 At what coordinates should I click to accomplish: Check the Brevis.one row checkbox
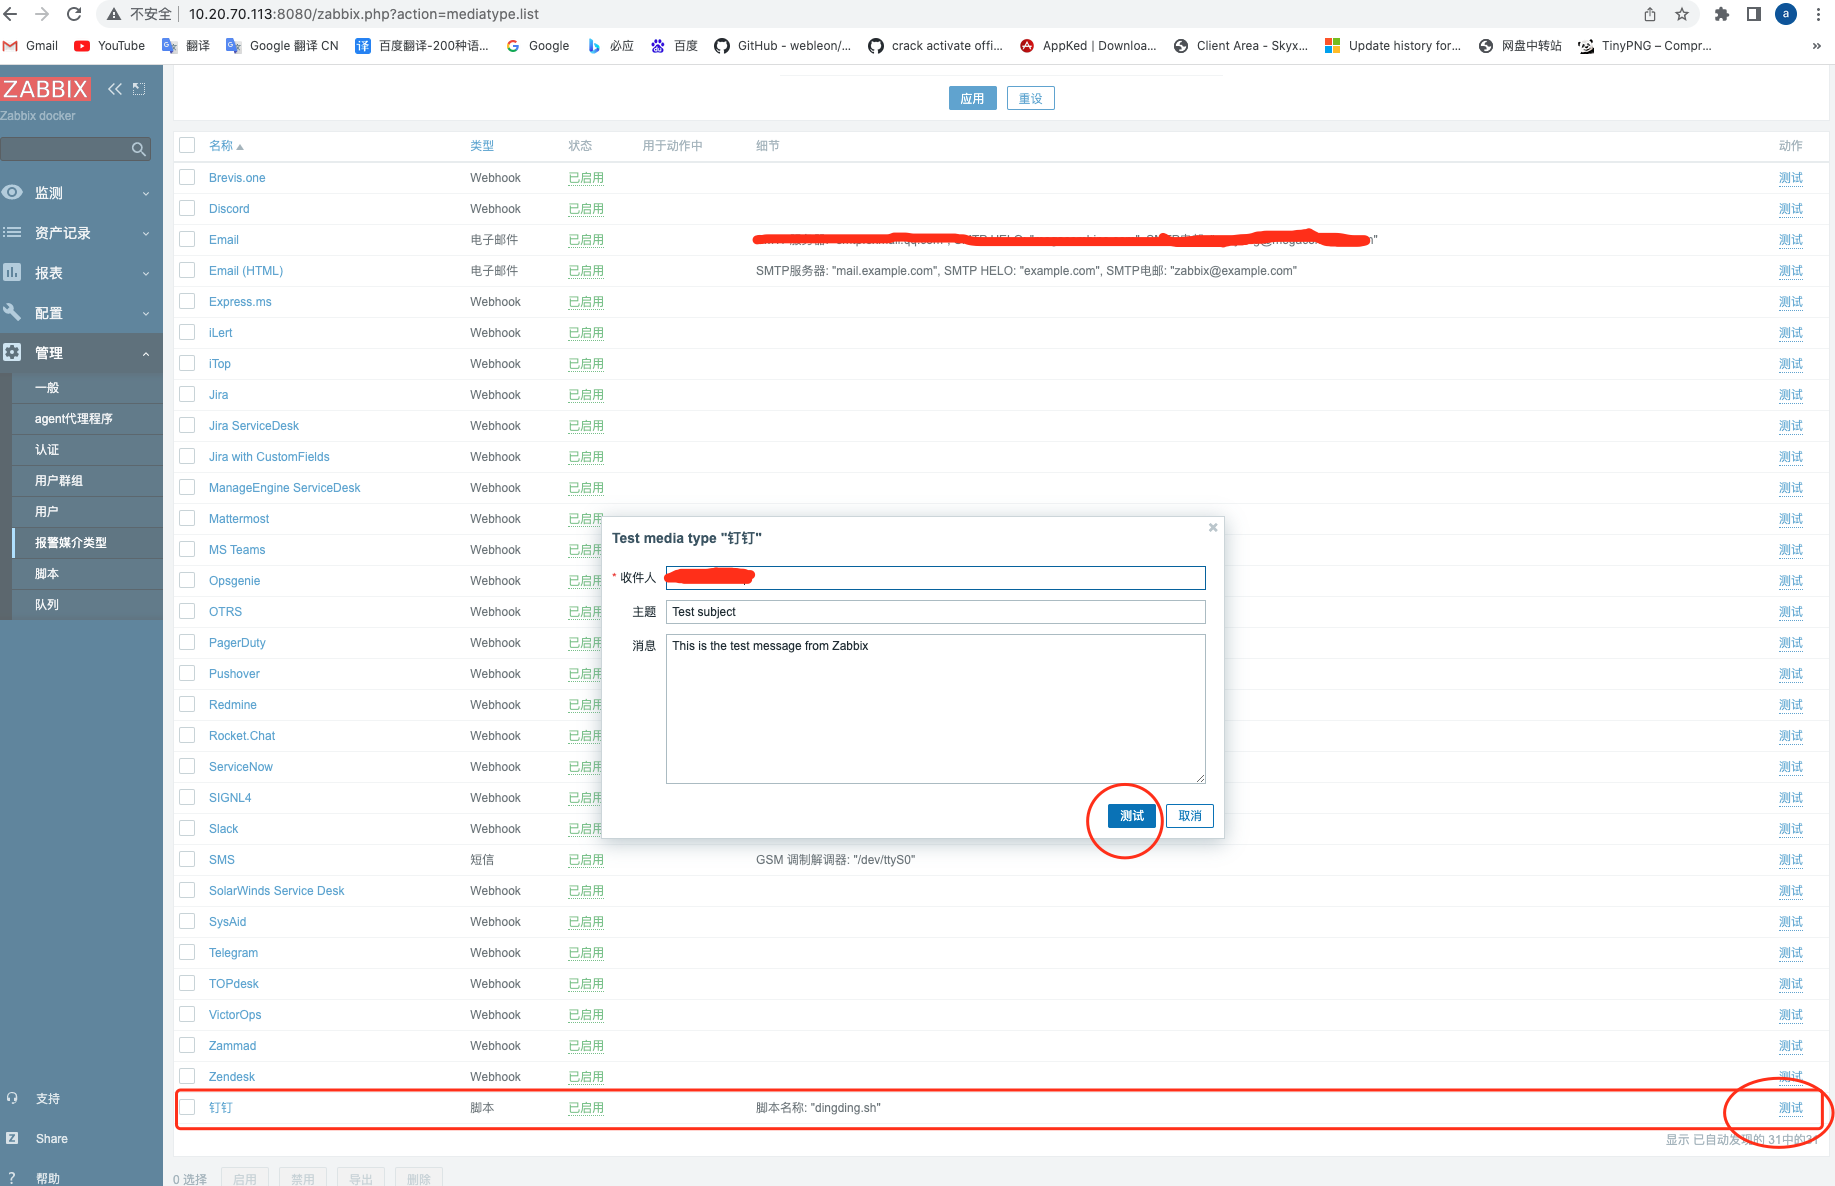coord(187,177)
